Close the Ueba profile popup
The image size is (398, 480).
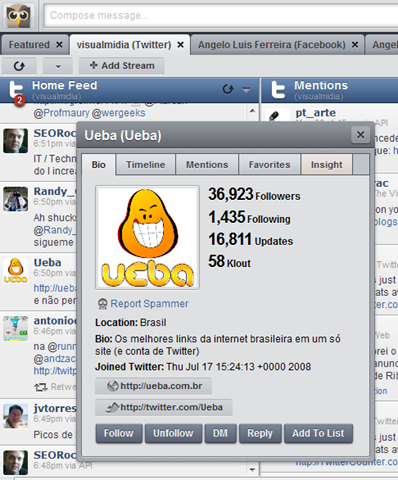pos(360,135)
